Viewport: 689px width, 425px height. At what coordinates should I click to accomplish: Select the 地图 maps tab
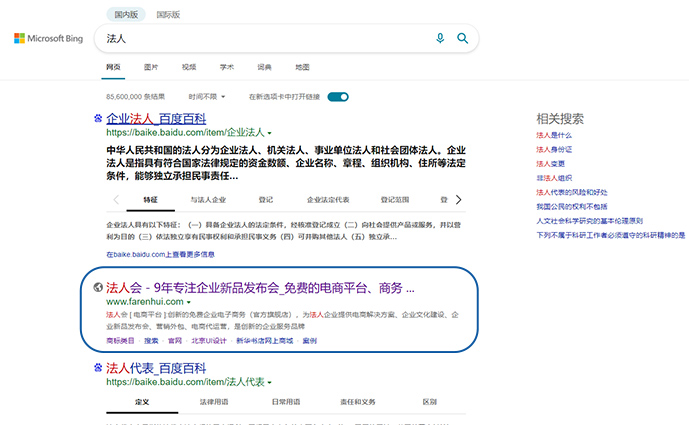[x=302, y=67]
